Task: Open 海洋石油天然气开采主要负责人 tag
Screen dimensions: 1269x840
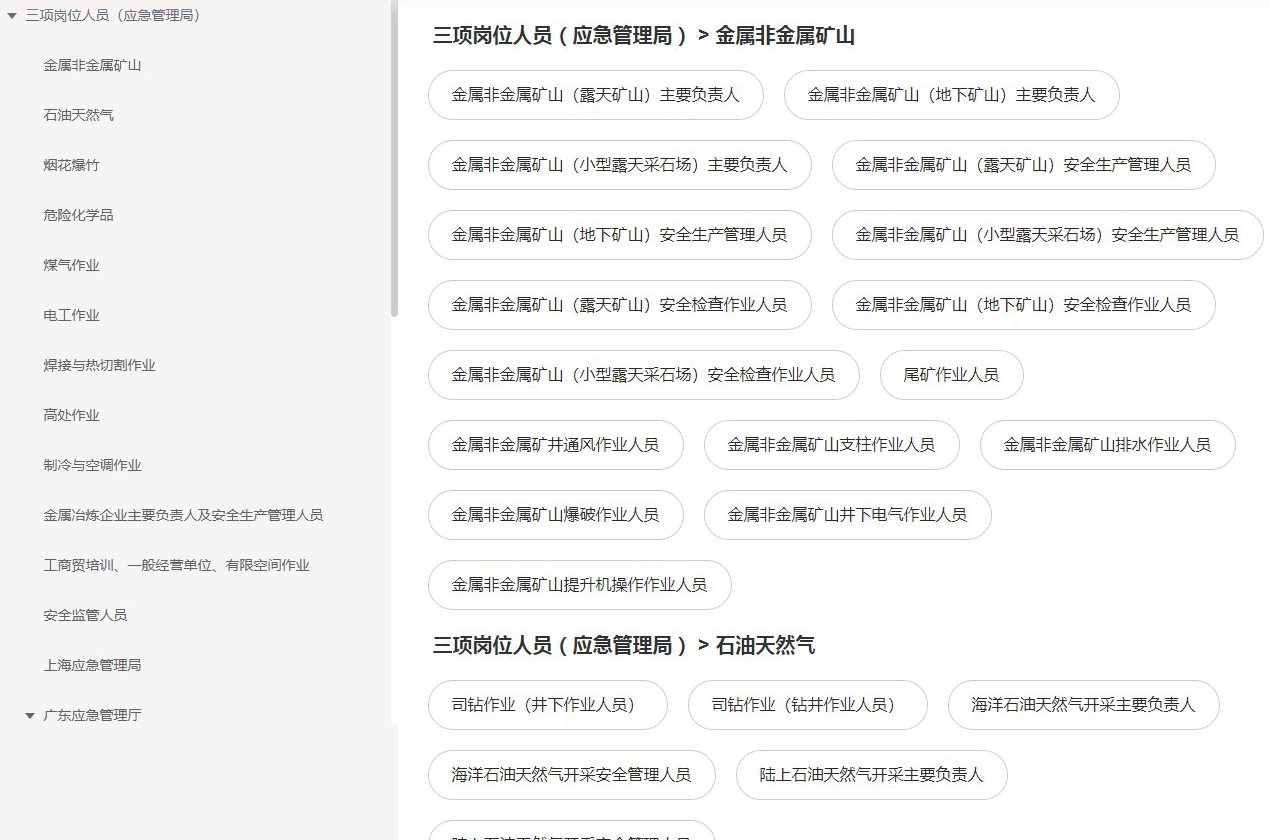Action: click(1083, 705)
